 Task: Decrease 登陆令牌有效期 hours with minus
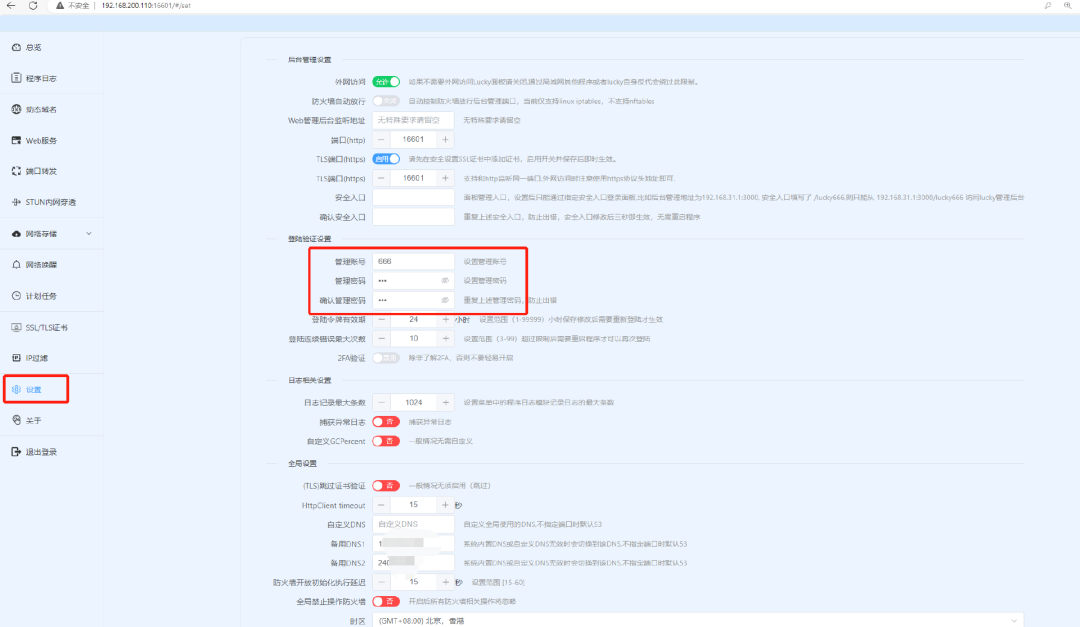(382, 320)
